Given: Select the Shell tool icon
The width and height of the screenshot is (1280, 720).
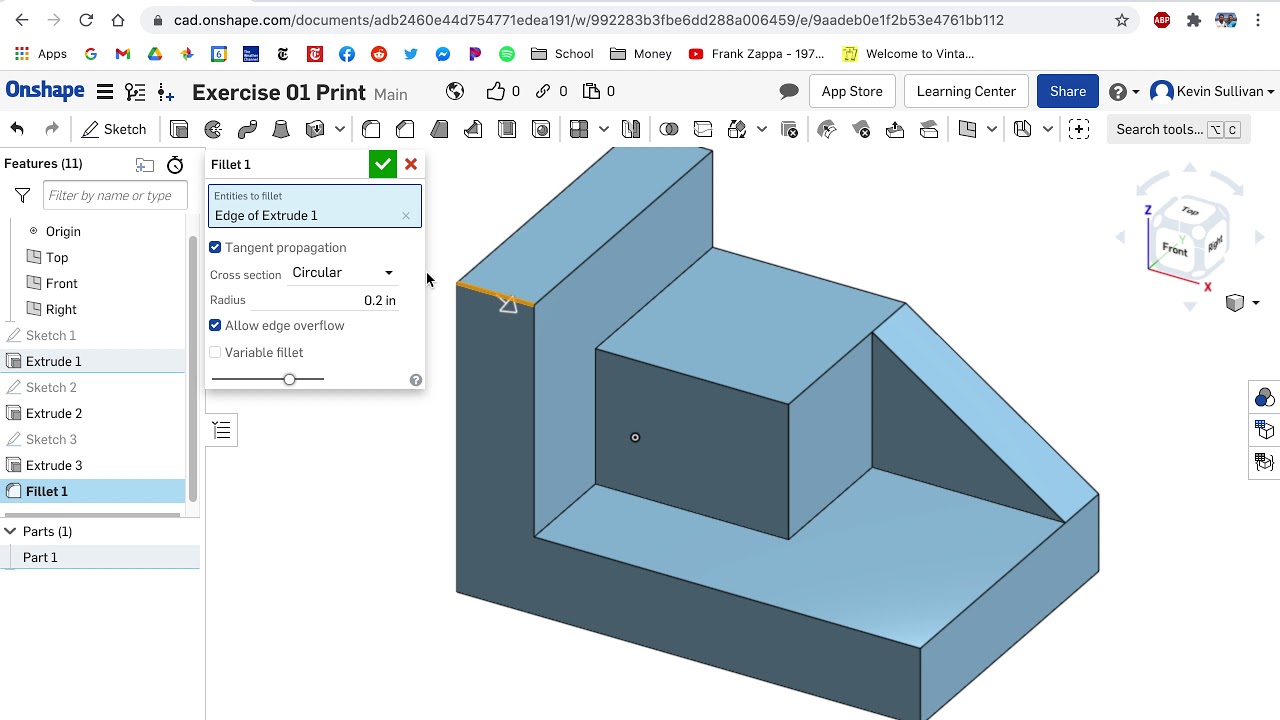Looking at the screenshot, I should click(x=507, y=129).
